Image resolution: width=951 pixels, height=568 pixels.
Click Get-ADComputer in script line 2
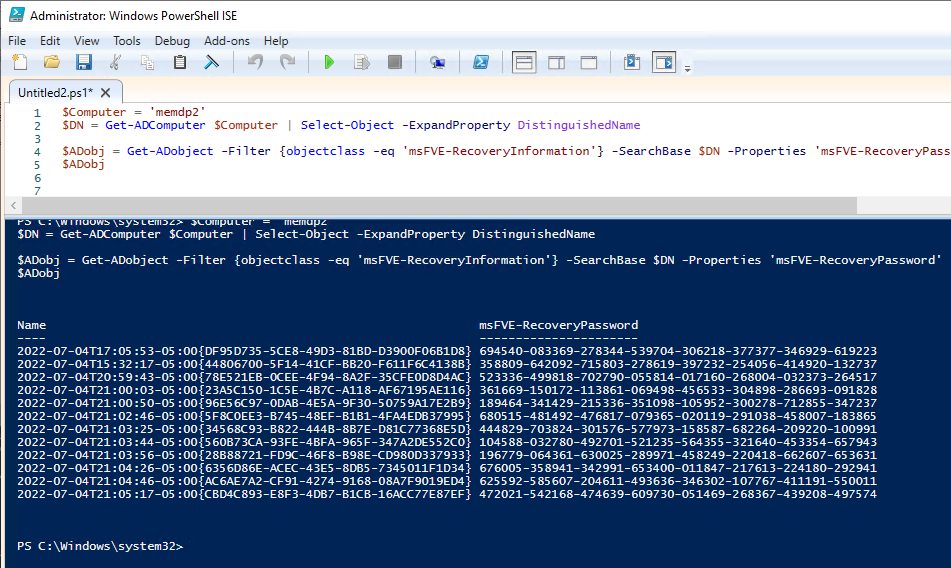[155, 125]
